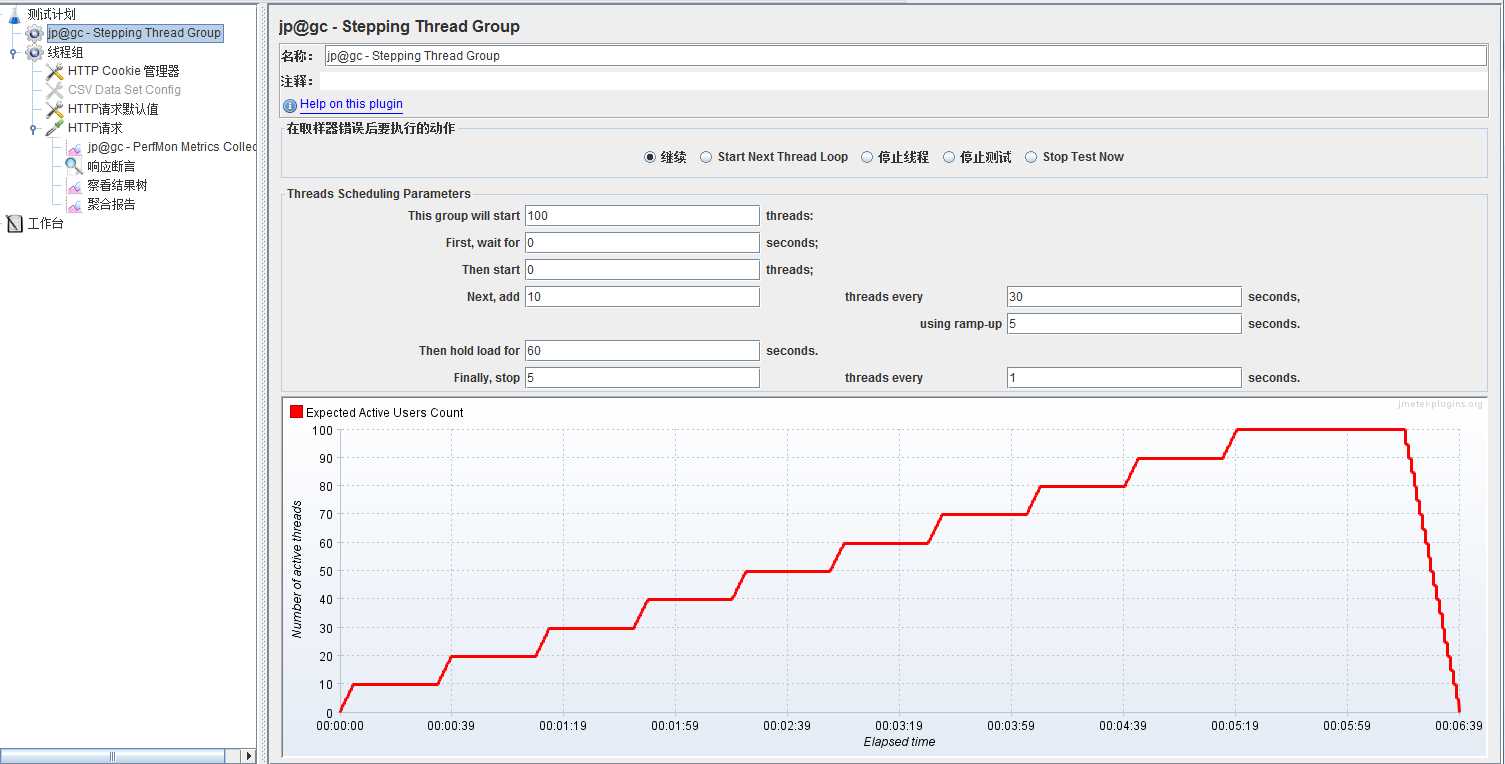Click the disabled CSV Data Set Config icon
The height and width of the screenshot is (764, 1505).
point(55,90)
